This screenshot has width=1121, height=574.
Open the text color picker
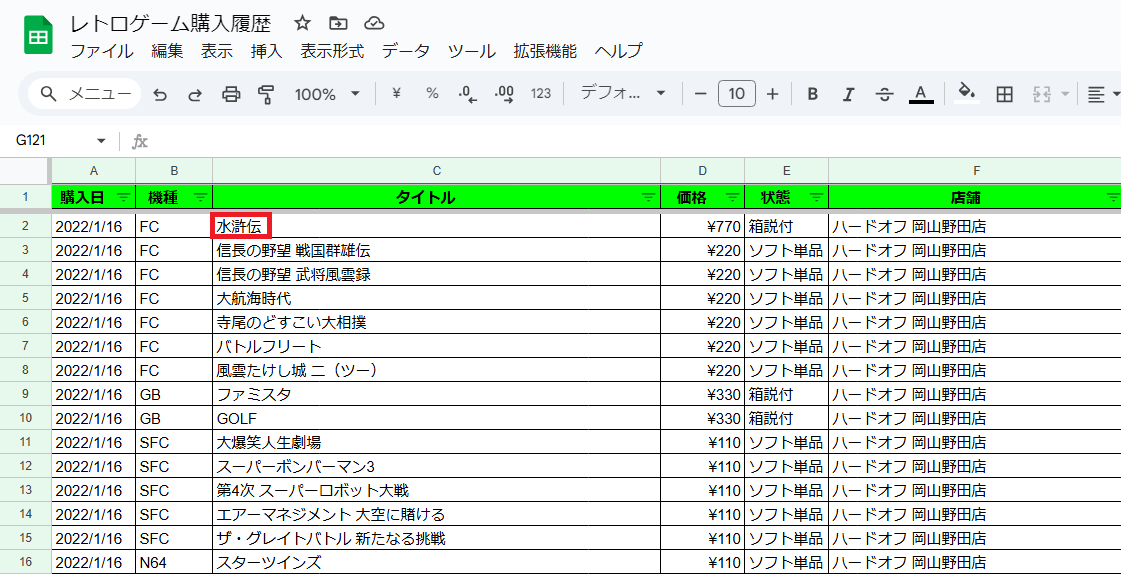922,94
